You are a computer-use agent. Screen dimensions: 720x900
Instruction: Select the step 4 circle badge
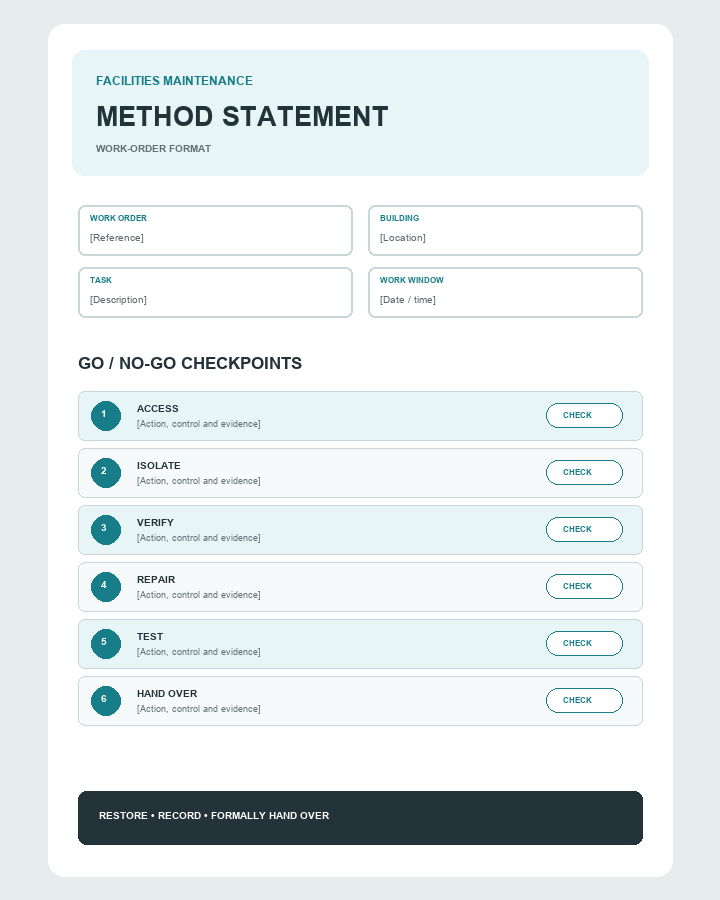pos(106,587)
